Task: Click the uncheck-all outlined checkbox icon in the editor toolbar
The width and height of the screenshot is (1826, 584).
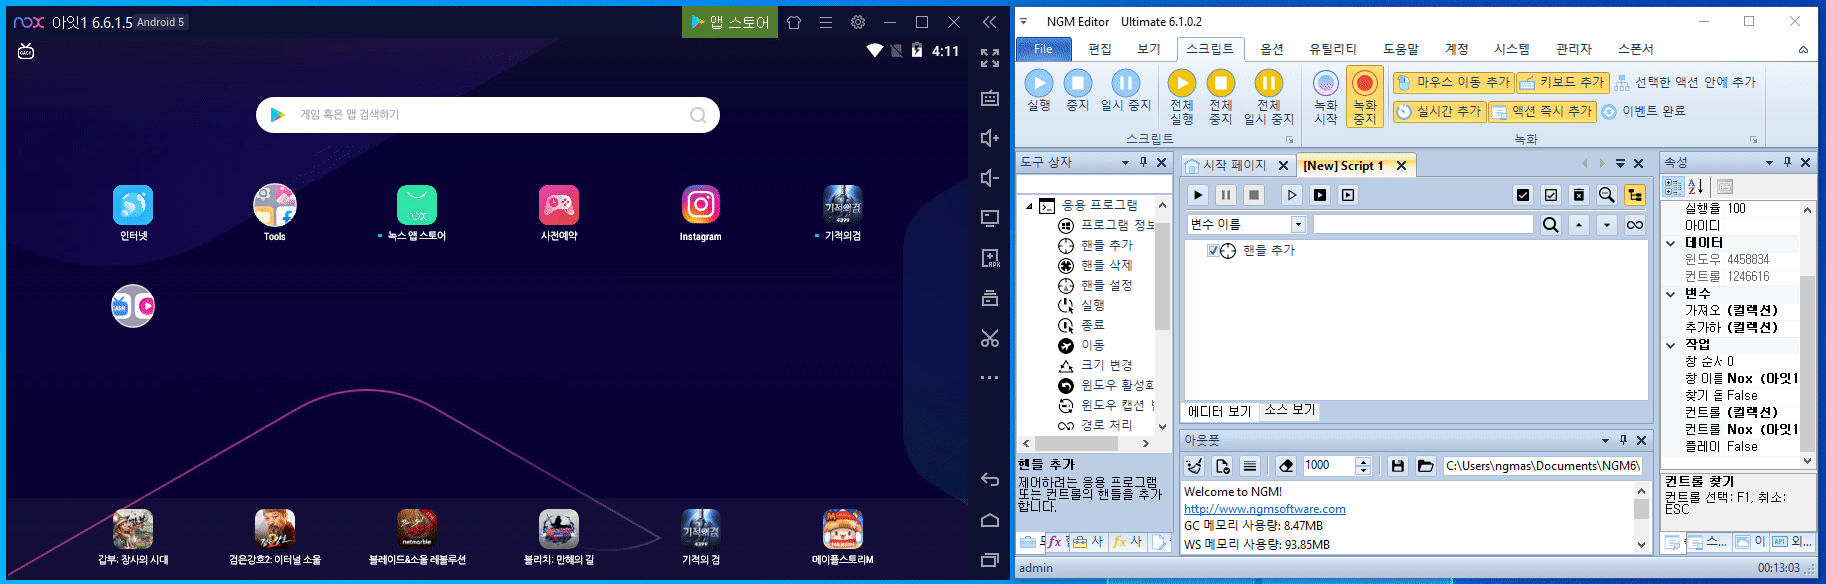Action: tap(1551, 195)
